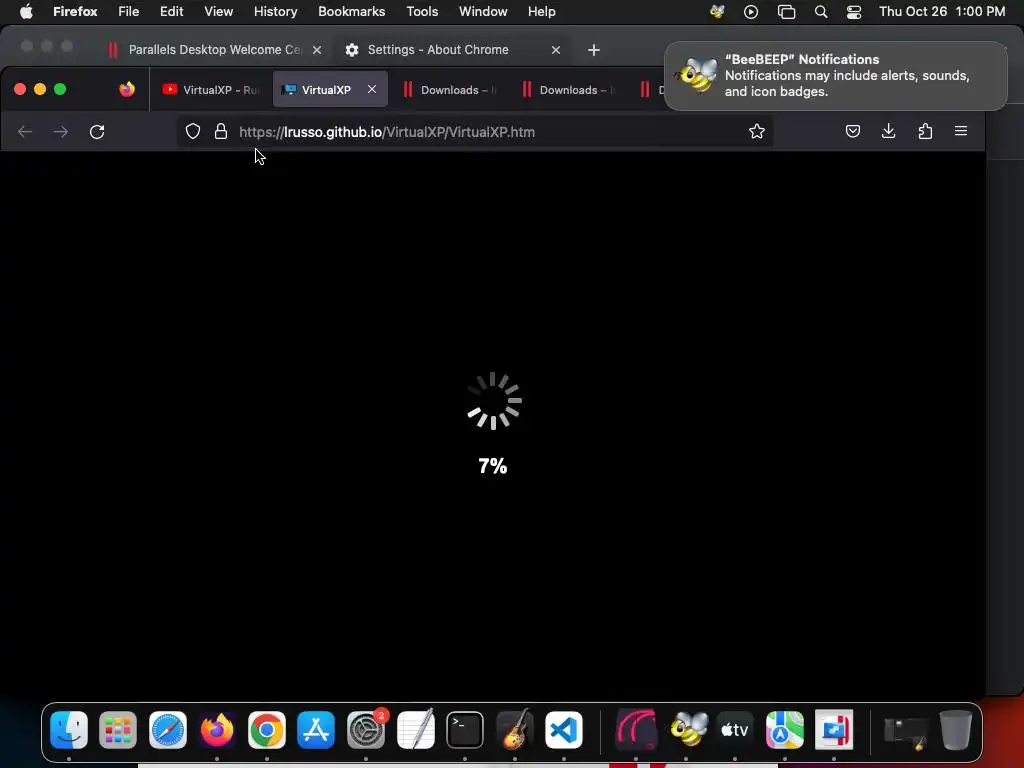Add a new tab in background window

click(x=594, y=50)
